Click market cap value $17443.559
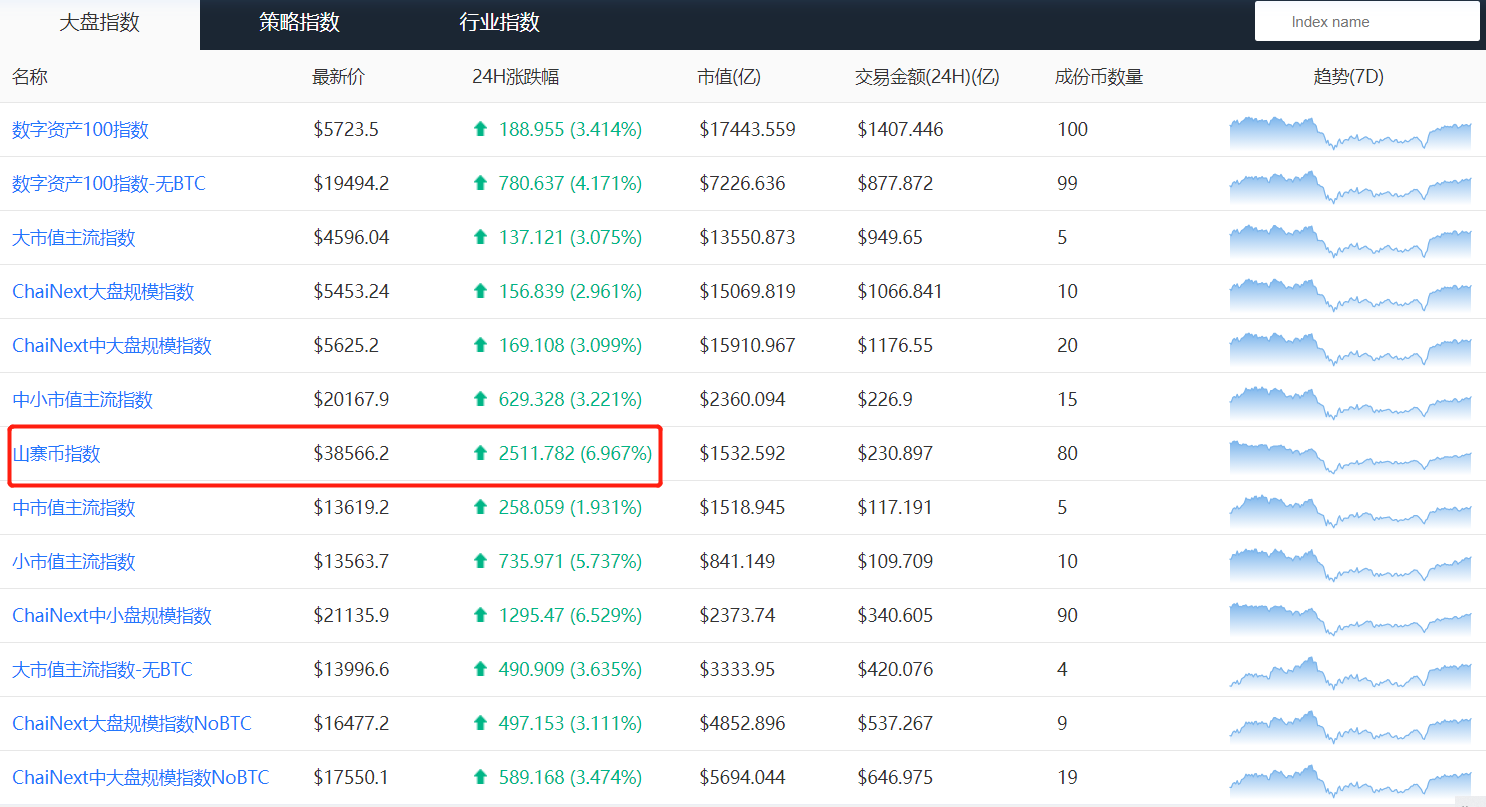The image size is (1486, 807). pyautogui.click(x=747, y=130)
